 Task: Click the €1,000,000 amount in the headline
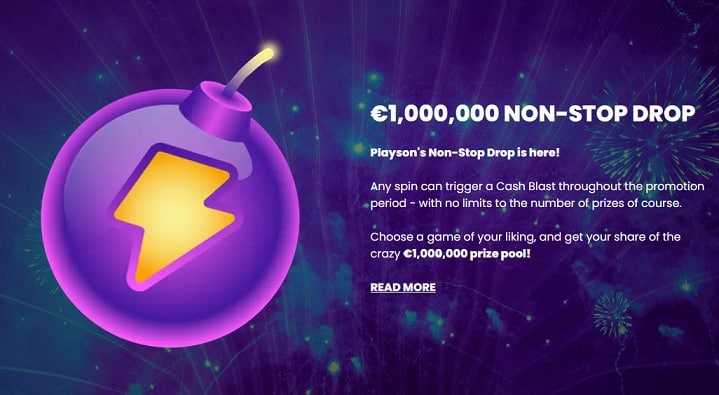434,114
